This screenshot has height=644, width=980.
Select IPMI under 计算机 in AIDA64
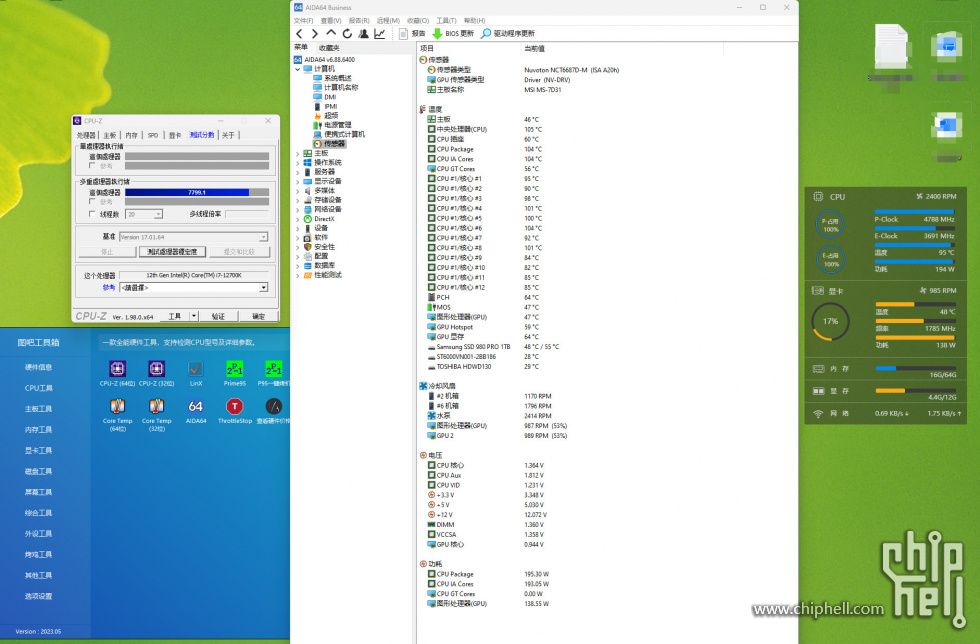click(326, 106)
